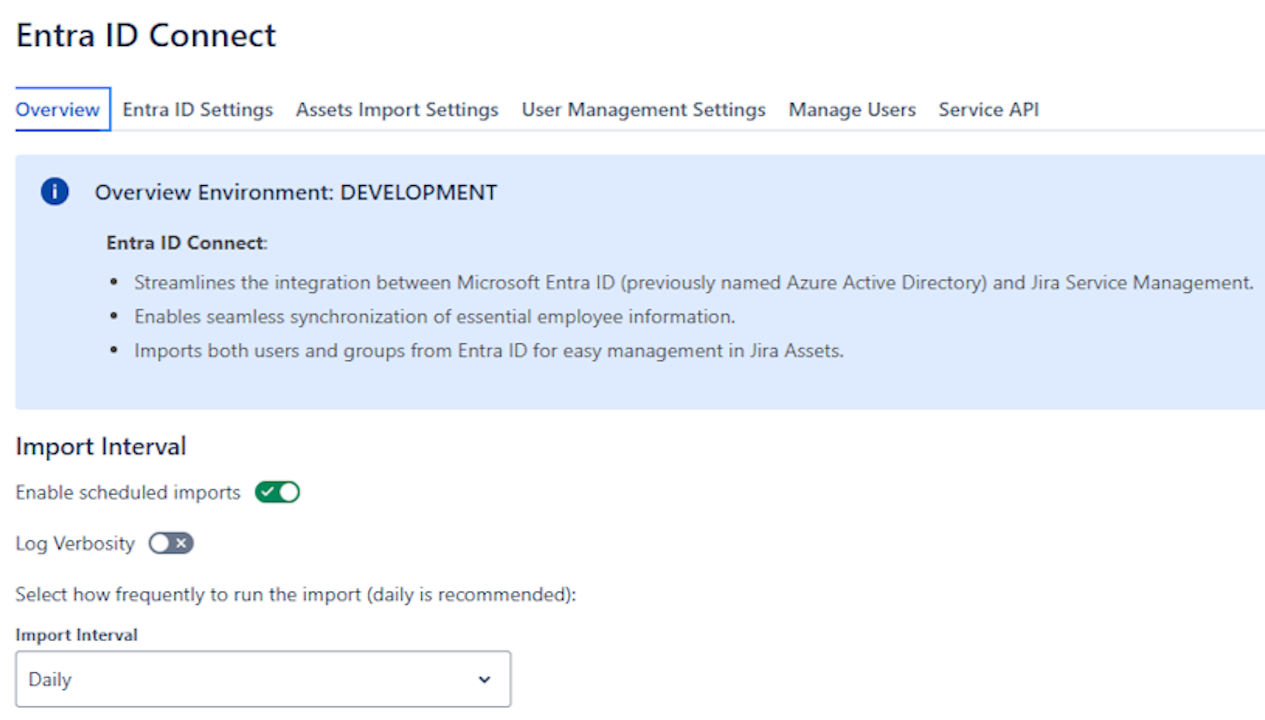Click the bold Entra ID Connect label inside the banner
This screenshot has width=1265, height=720.
[187, 243]
